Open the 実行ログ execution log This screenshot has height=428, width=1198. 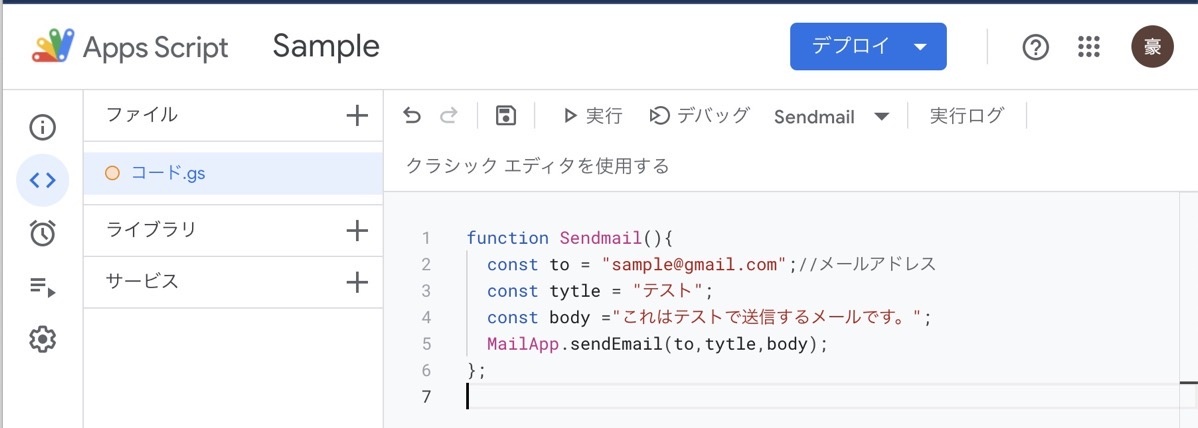tap(966, 116)
